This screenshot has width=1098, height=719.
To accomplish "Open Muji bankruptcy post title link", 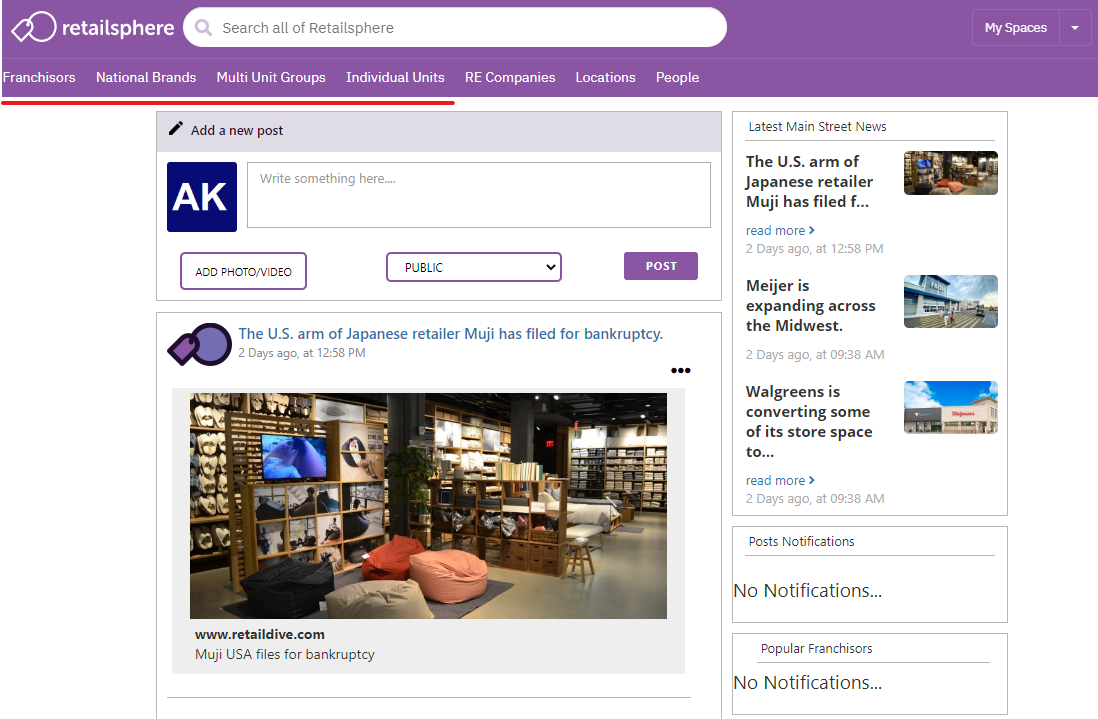I will 450,333.
